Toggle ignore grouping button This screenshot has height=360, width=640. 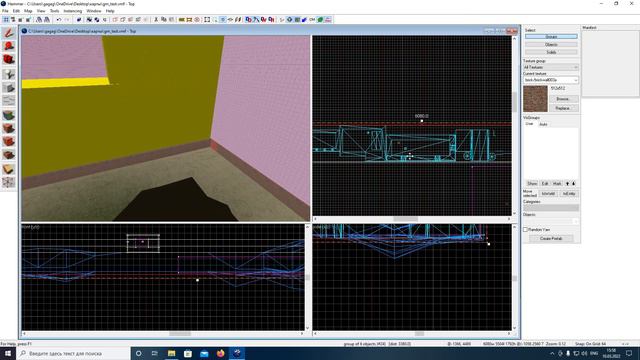click(x=104, y=20)
